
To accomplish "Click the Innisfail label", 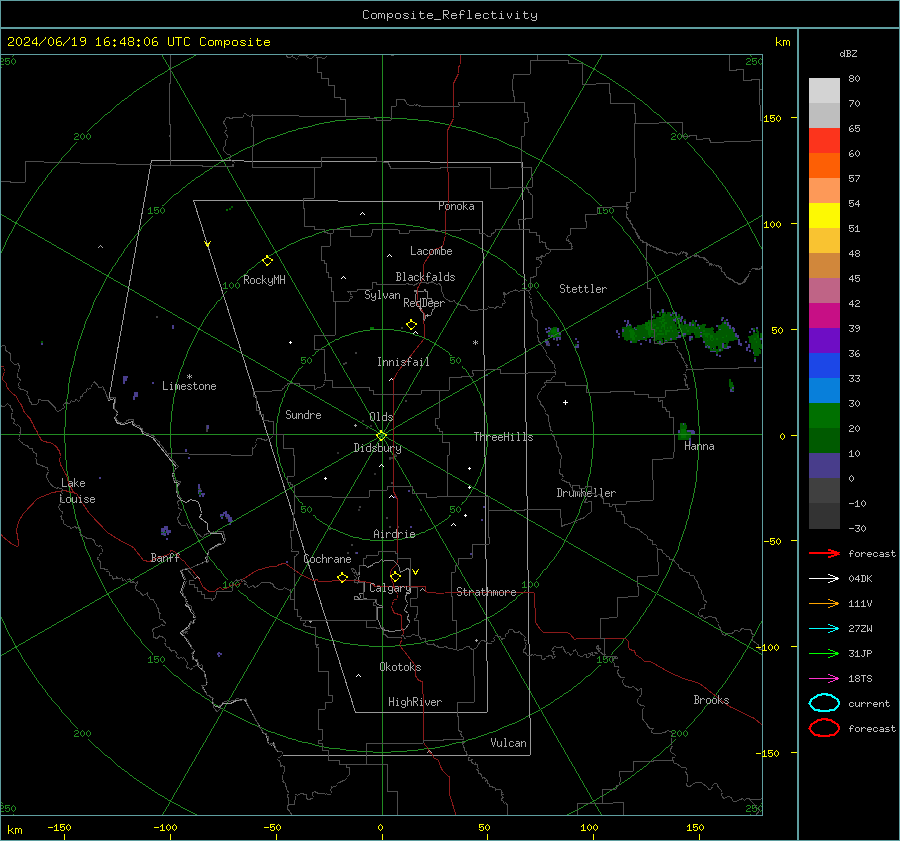I will (x=403, y=362).
